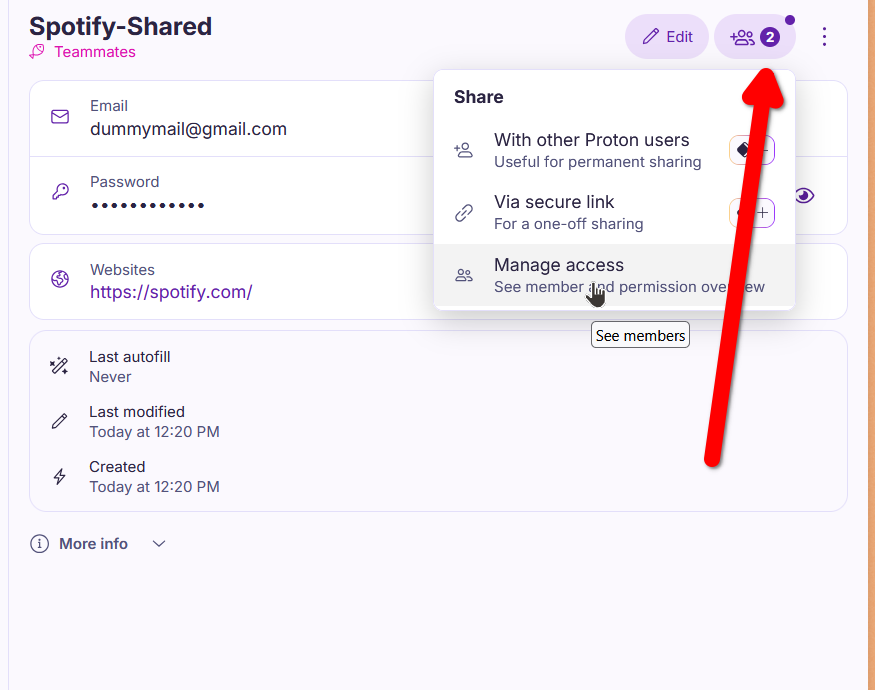The width and height of the screenshot is (875, 690).
Task: Click the purple 2 members count badge
Action: tap(770, 37)
